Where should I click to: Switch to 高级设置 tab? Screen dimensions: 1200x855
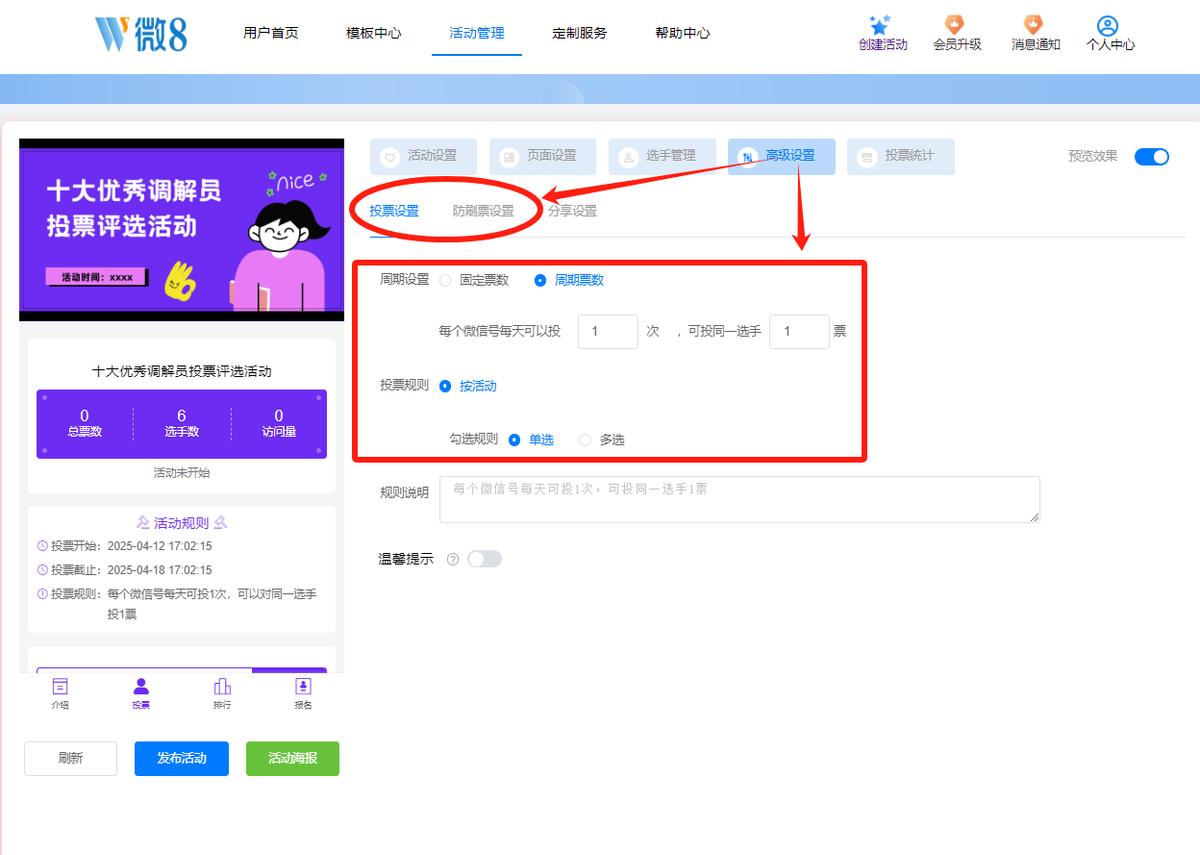point(781,156)
